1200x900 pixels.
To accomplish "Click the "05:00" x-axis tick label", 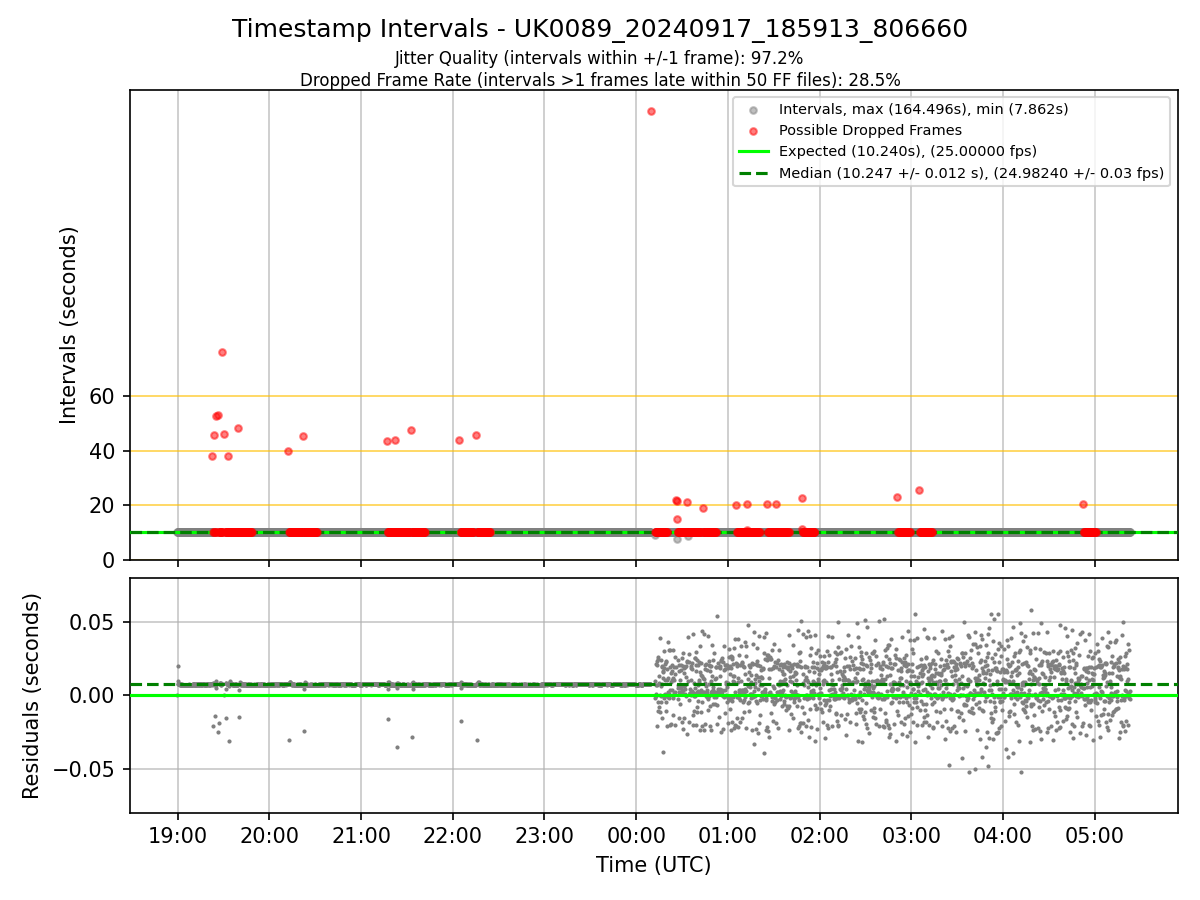I will point(1094,833).
